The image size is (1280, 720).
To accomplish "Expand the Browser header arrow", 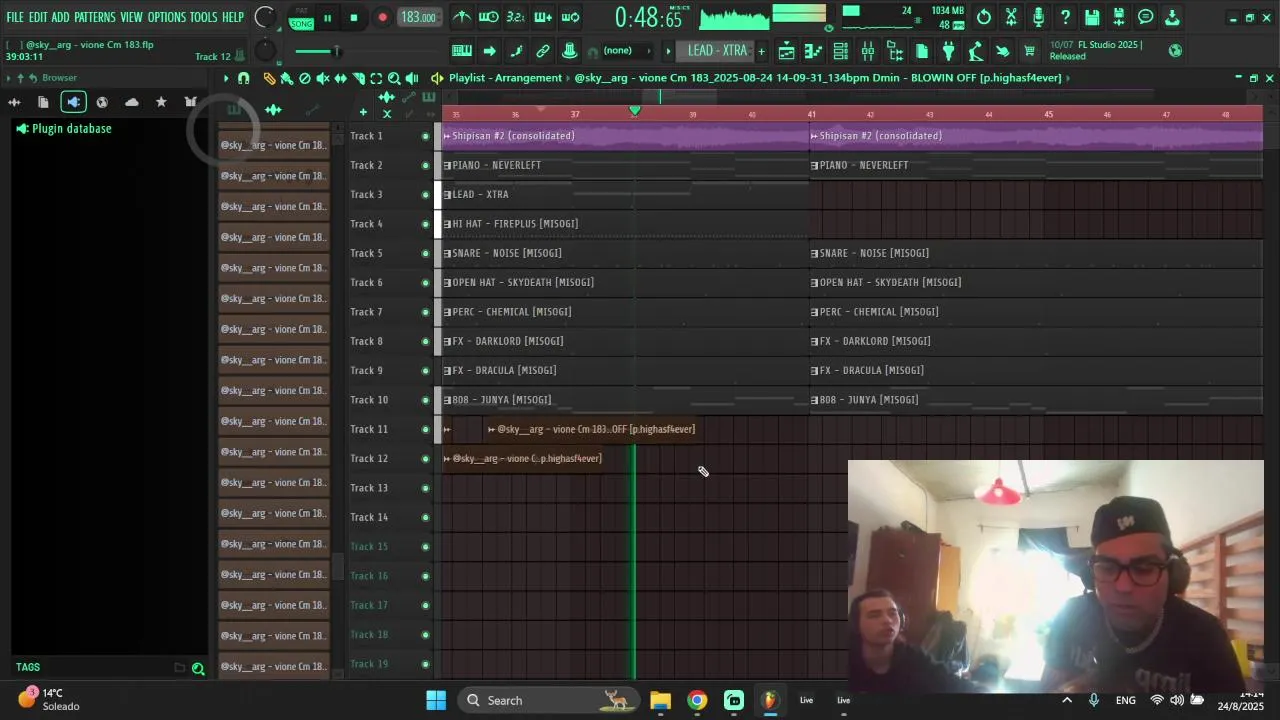I will [x=9, y=78].
